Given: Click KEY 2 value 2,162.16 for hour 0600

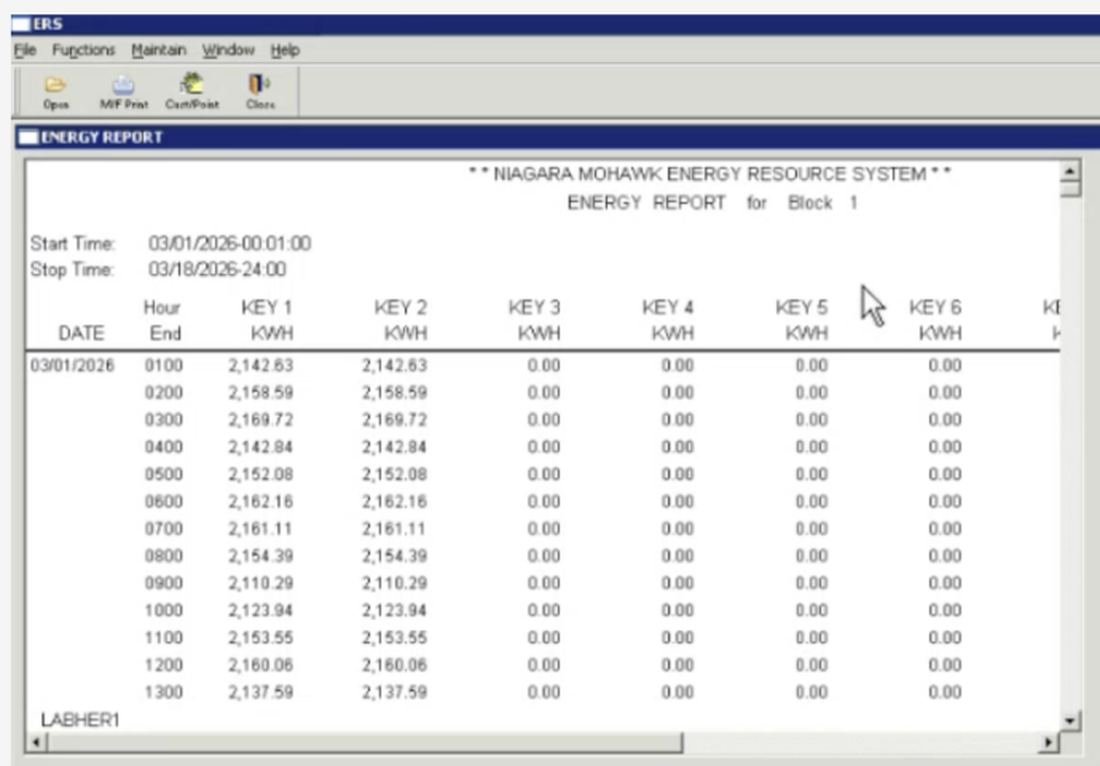Looking at the screenshot, I should (x=395, y=502).
